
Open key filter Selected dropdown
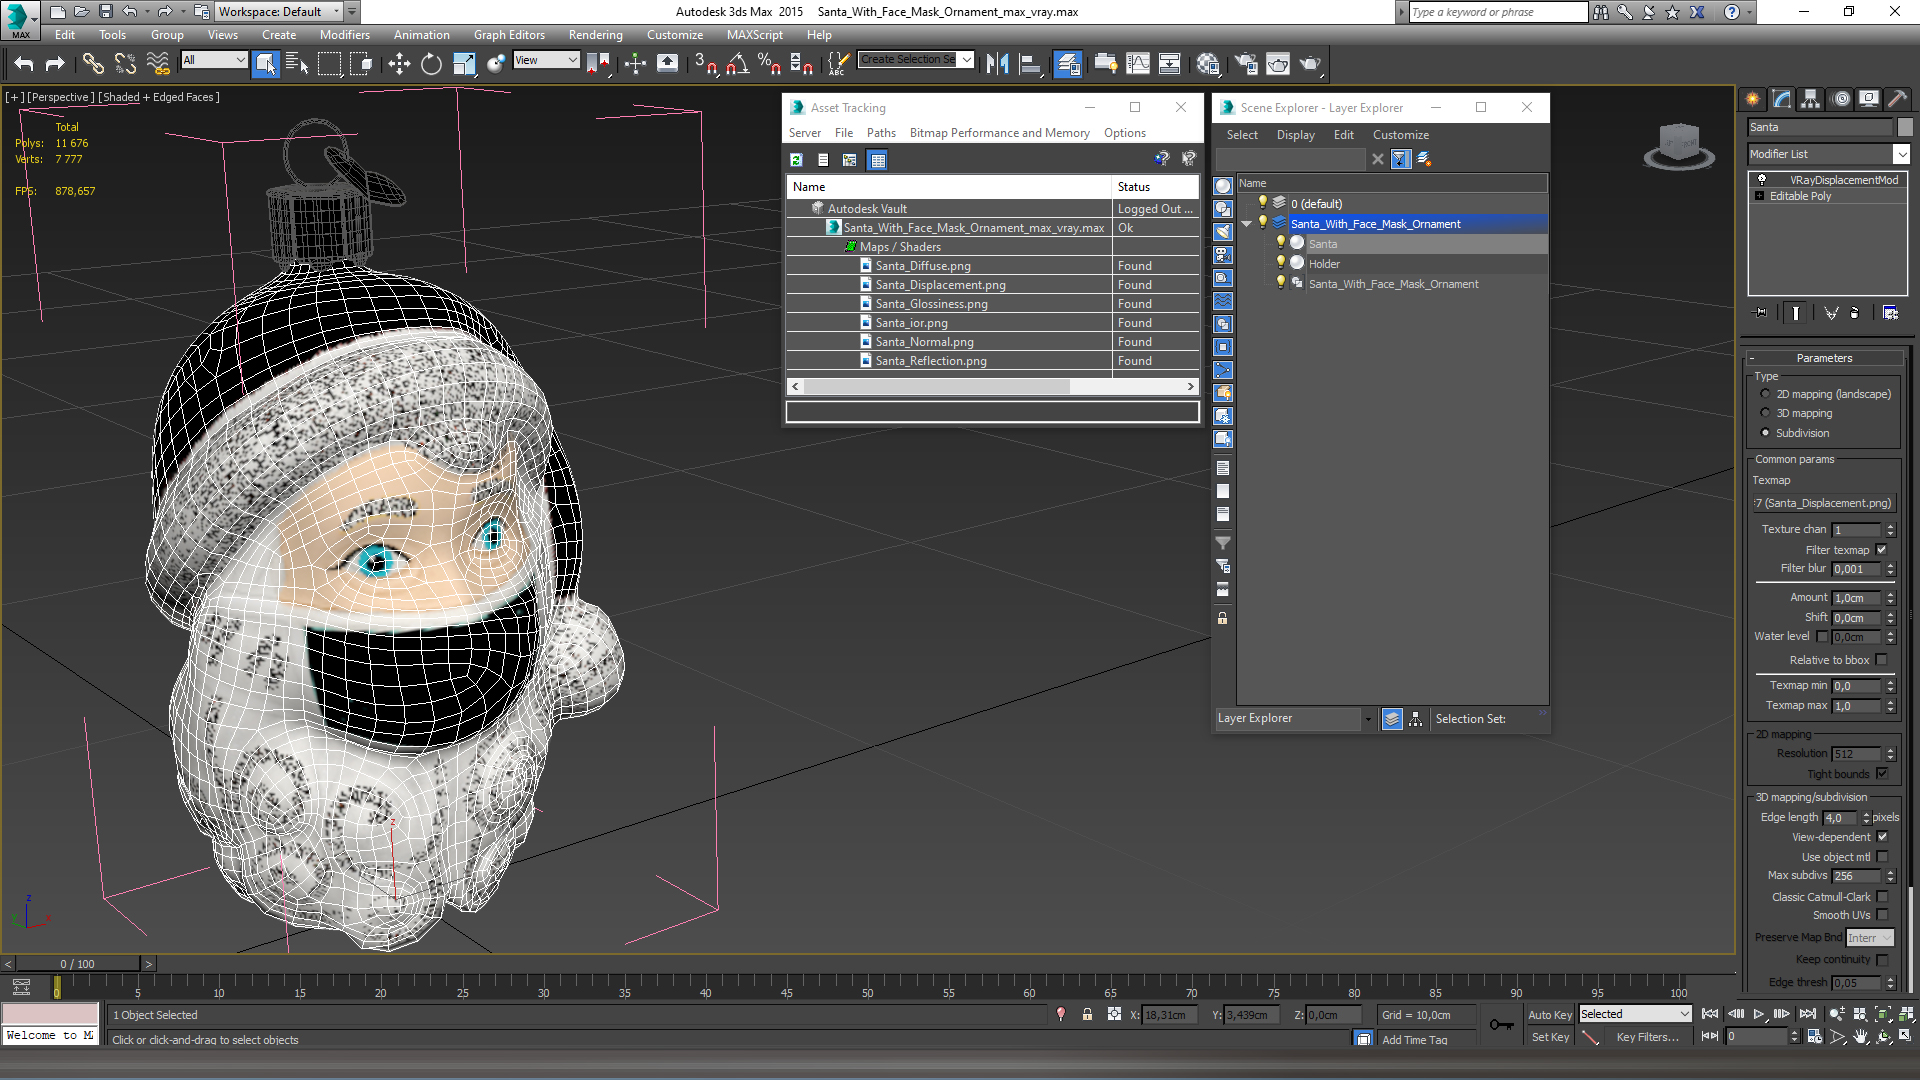1635,1014
